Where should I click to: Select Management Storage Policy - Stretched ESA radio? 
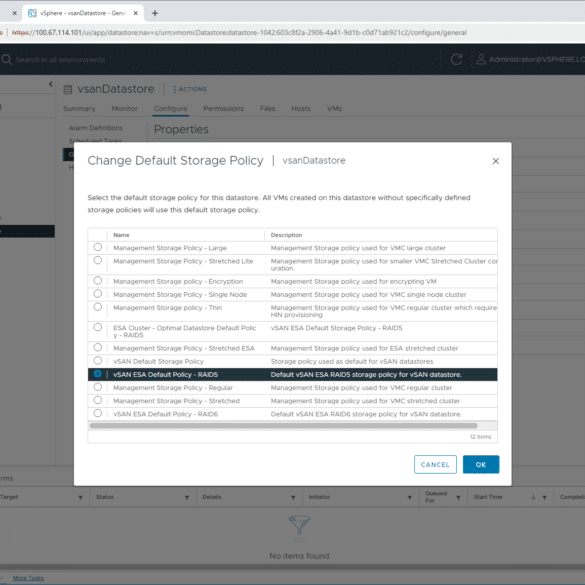pos(98,347)
